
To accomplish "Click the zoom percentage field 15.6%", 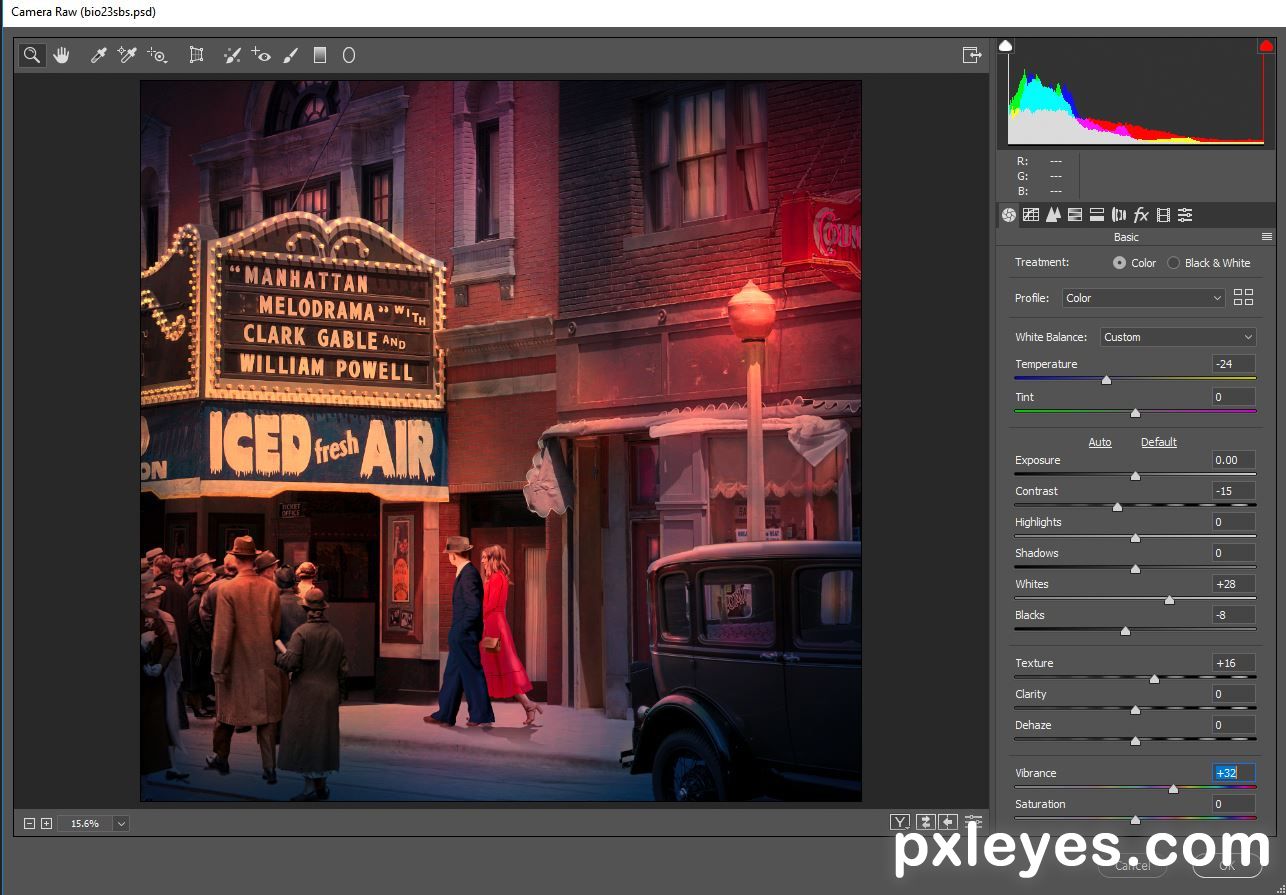I will (85, 823).
